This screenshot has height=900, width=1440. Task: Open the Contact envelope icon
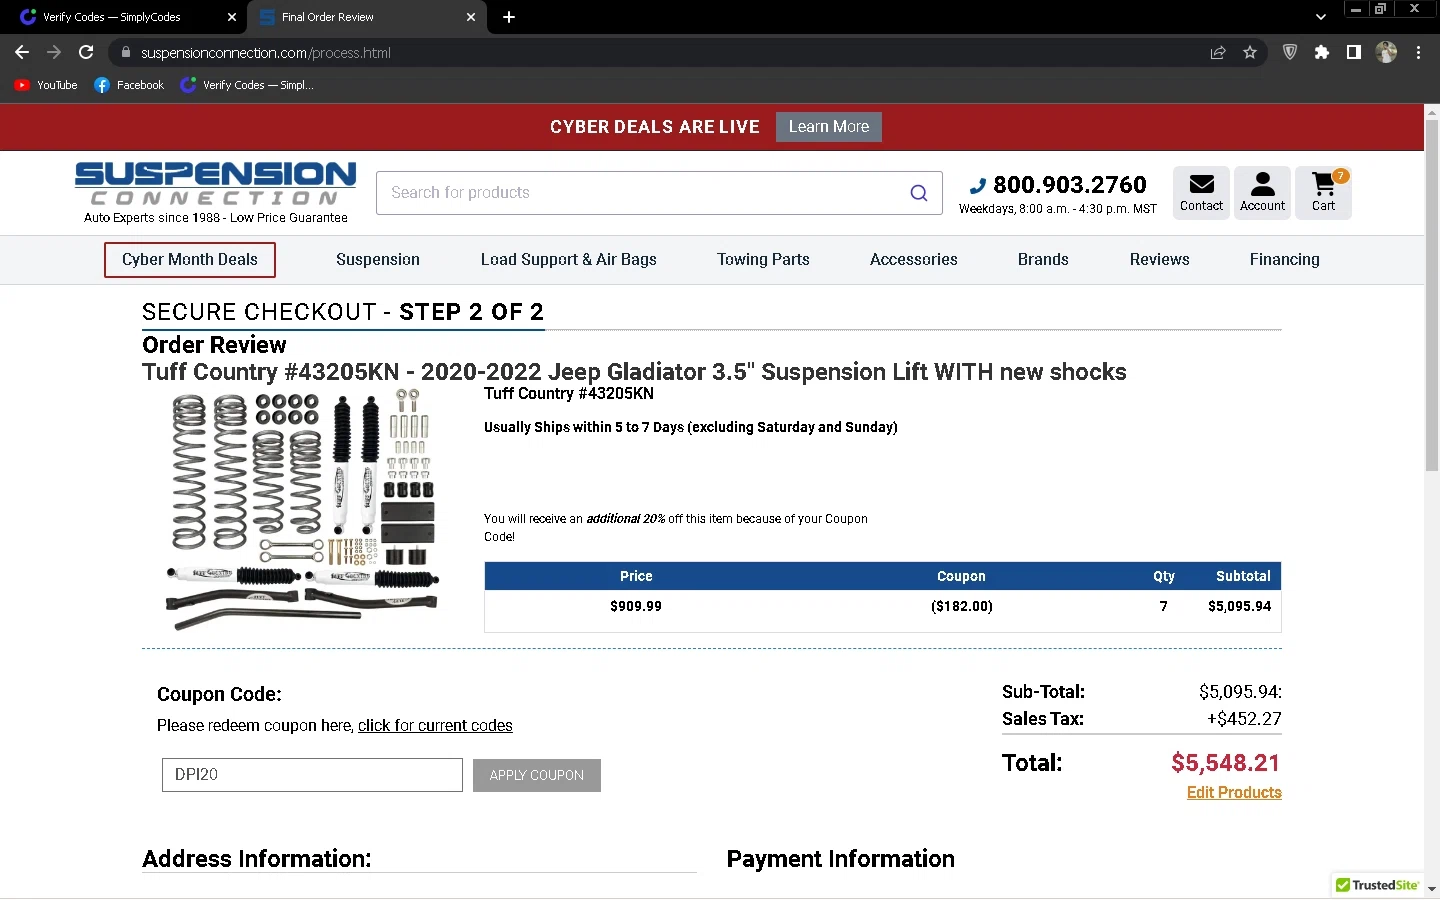tap(1201, 192)
